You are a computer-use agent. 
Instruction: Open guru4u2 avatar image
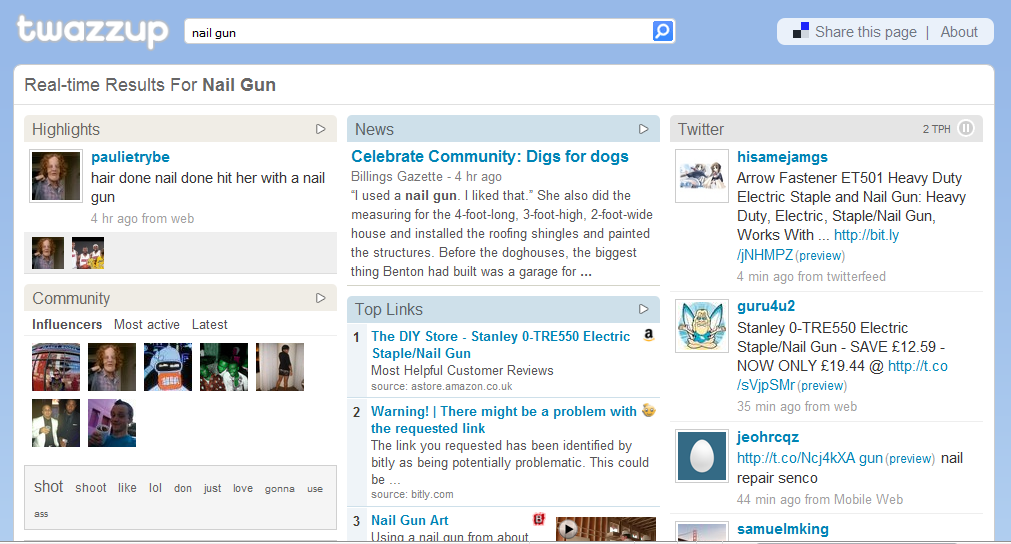coord(701,325)
